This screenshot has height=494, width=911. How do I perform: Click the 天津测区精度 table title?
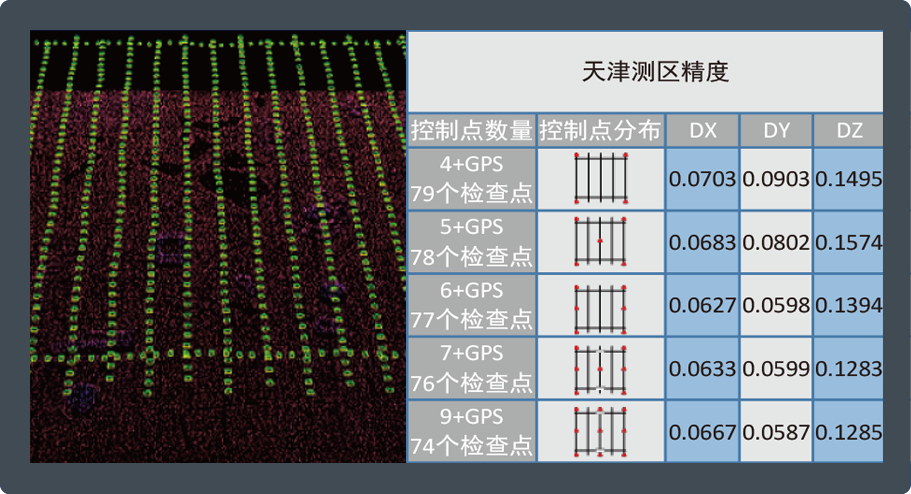645,72
